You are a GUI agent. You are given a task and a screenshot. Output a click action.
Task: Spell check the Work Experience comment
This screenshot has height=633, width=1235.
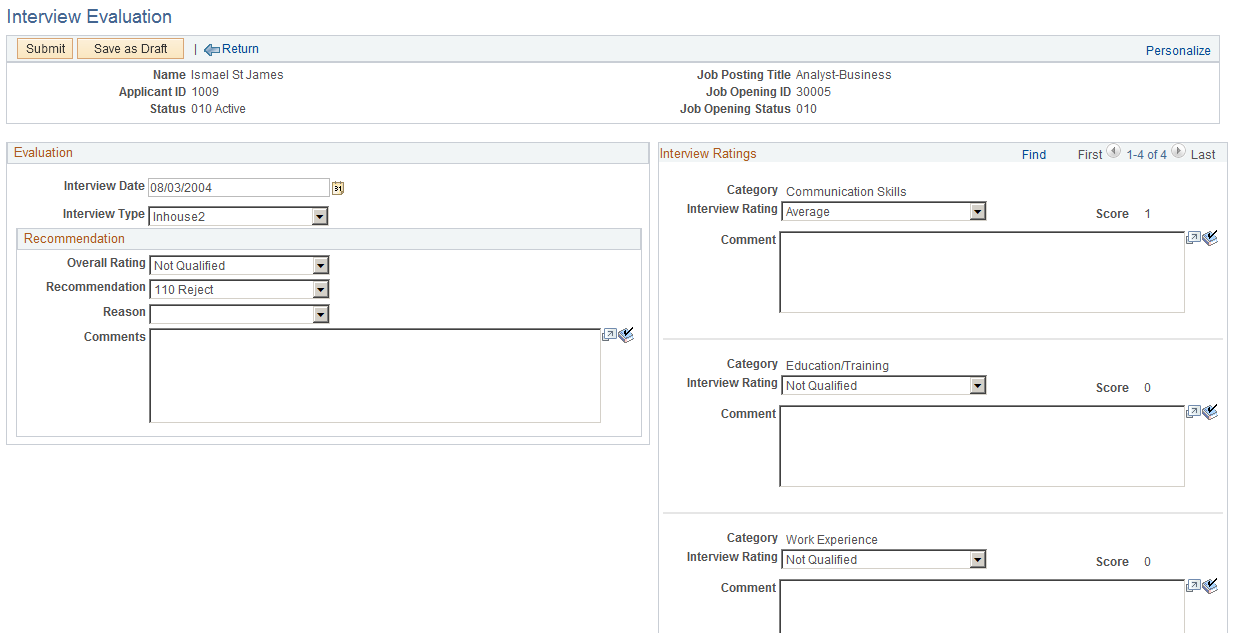pos(1209,586)
